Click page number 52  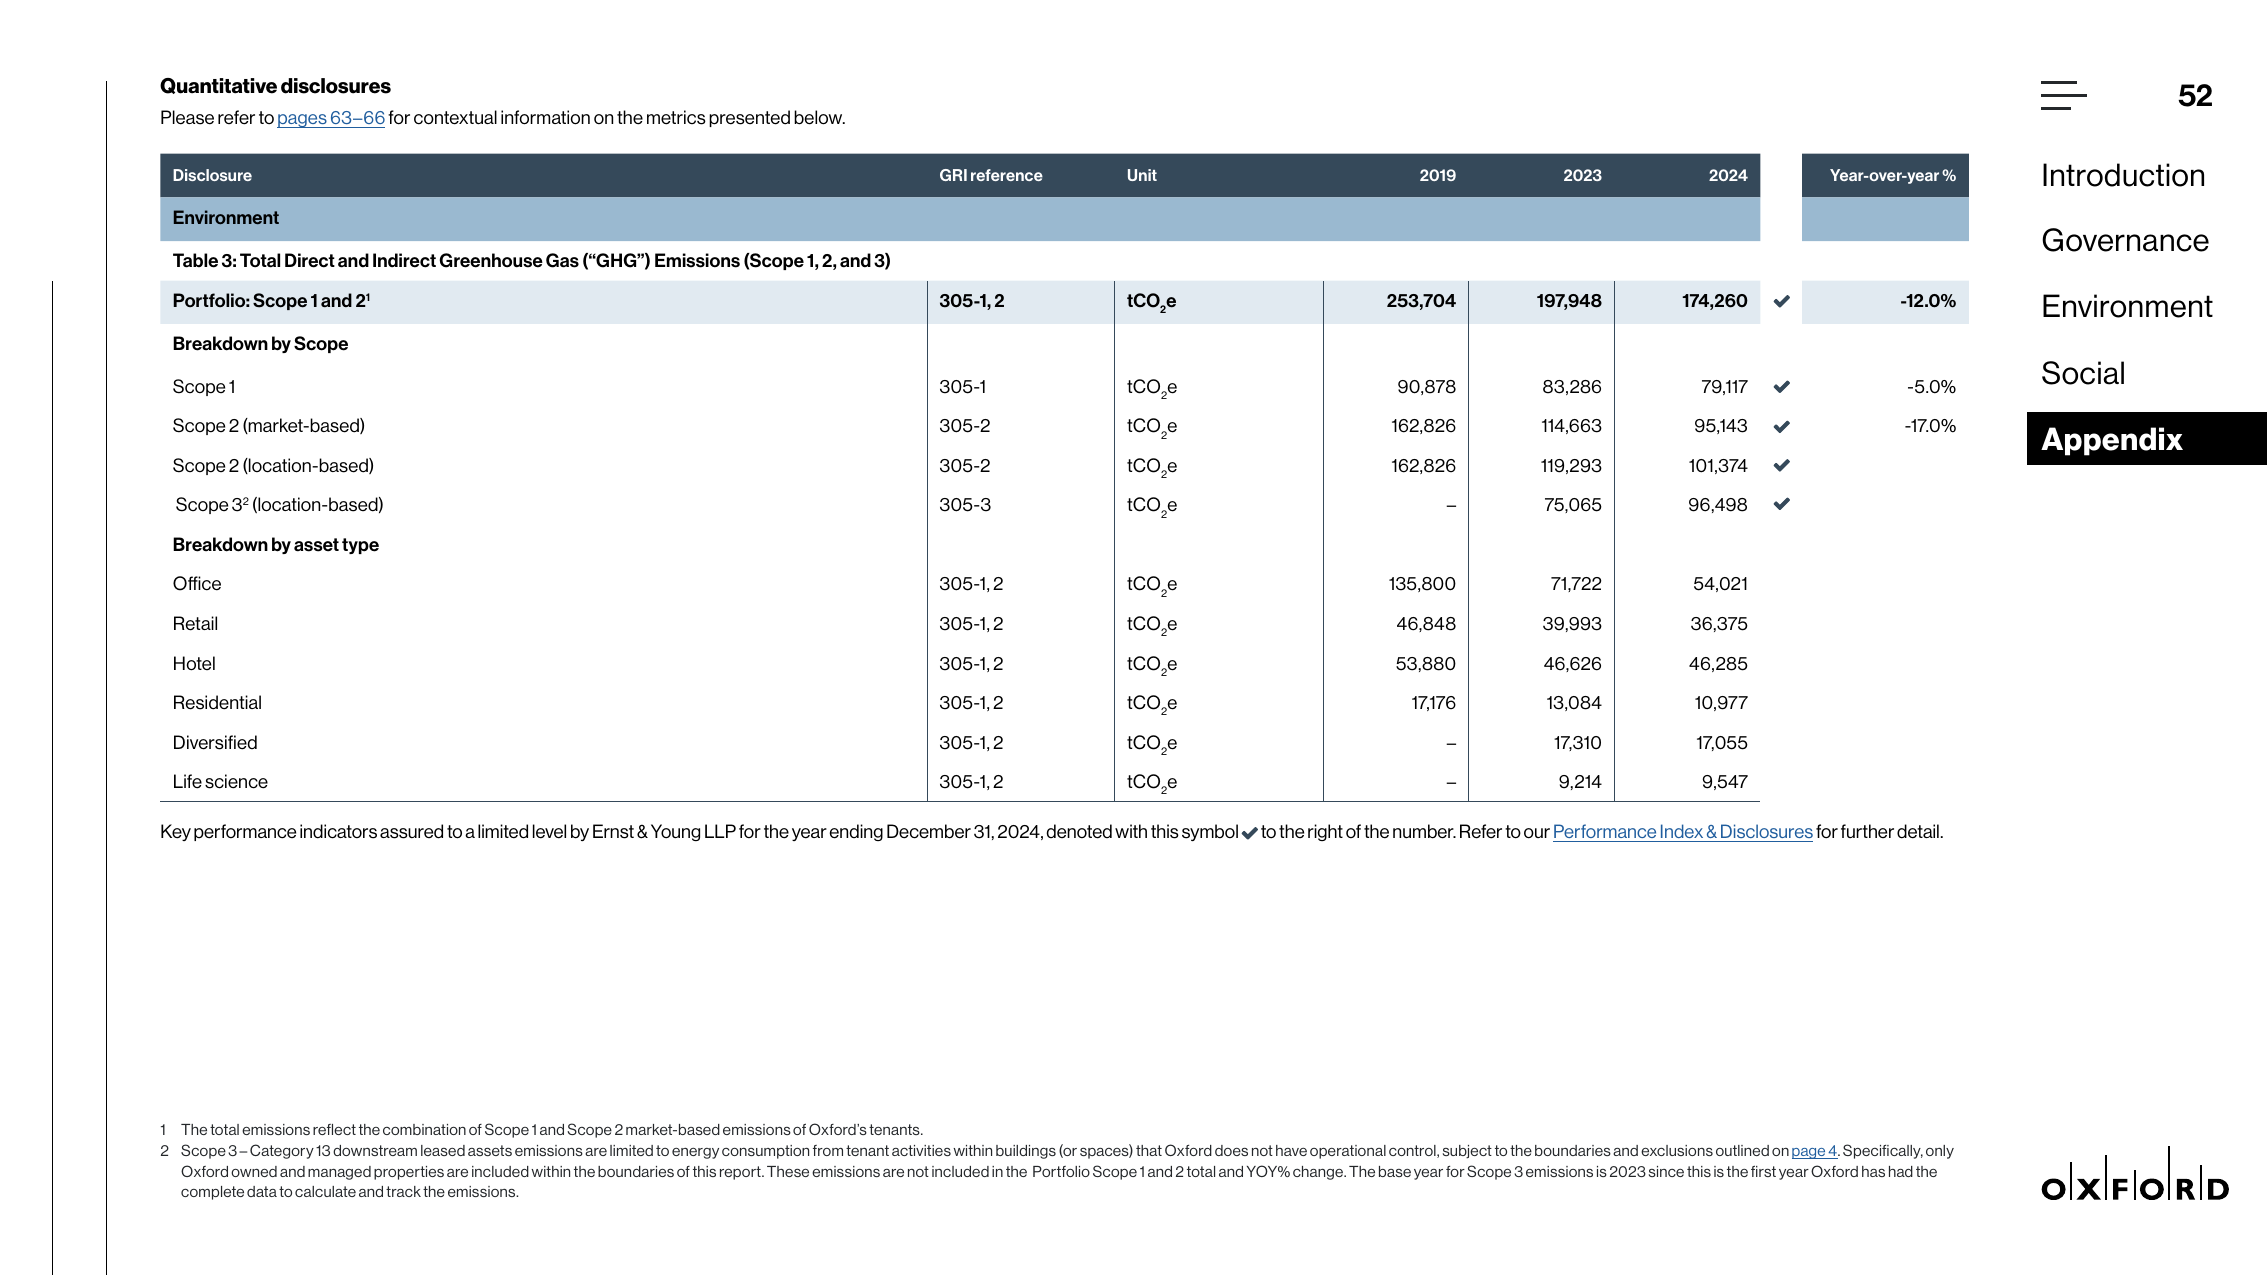[2194, 95]
